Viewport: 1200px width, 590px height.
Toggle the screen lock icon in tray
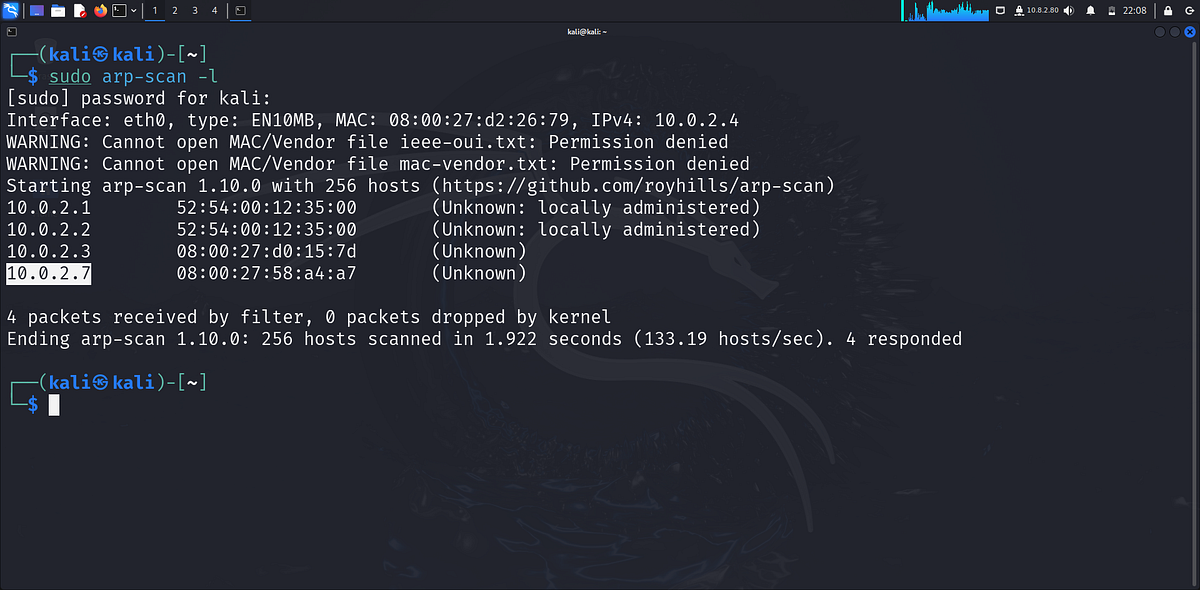1167,11
